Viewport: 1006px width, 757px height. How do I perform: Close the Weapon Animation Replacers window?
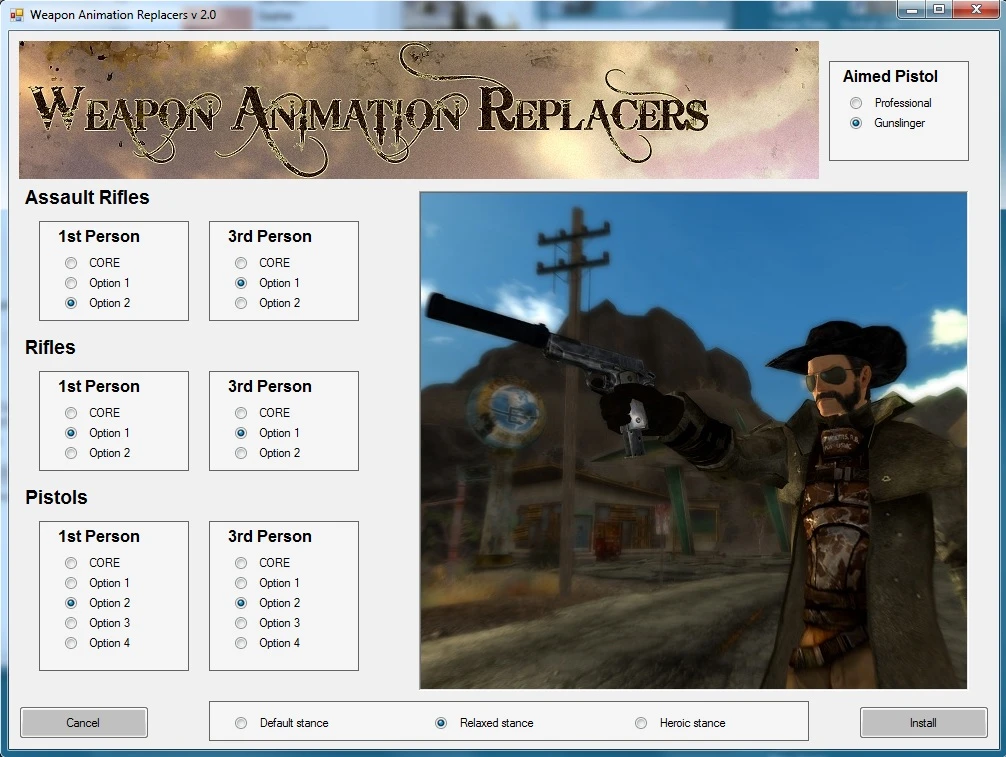pos(976,10)
